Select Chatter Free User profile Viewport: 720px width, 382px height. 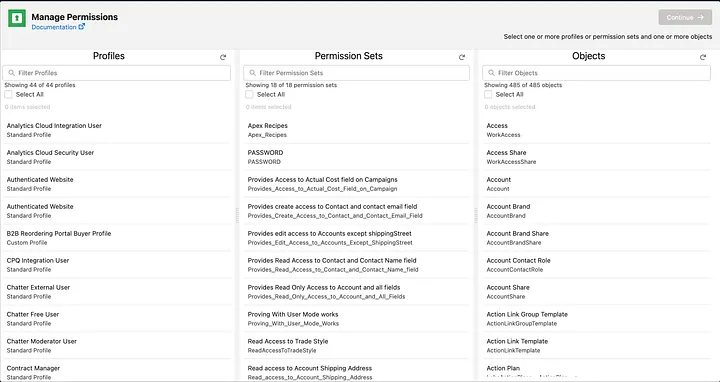pos(117,319)
